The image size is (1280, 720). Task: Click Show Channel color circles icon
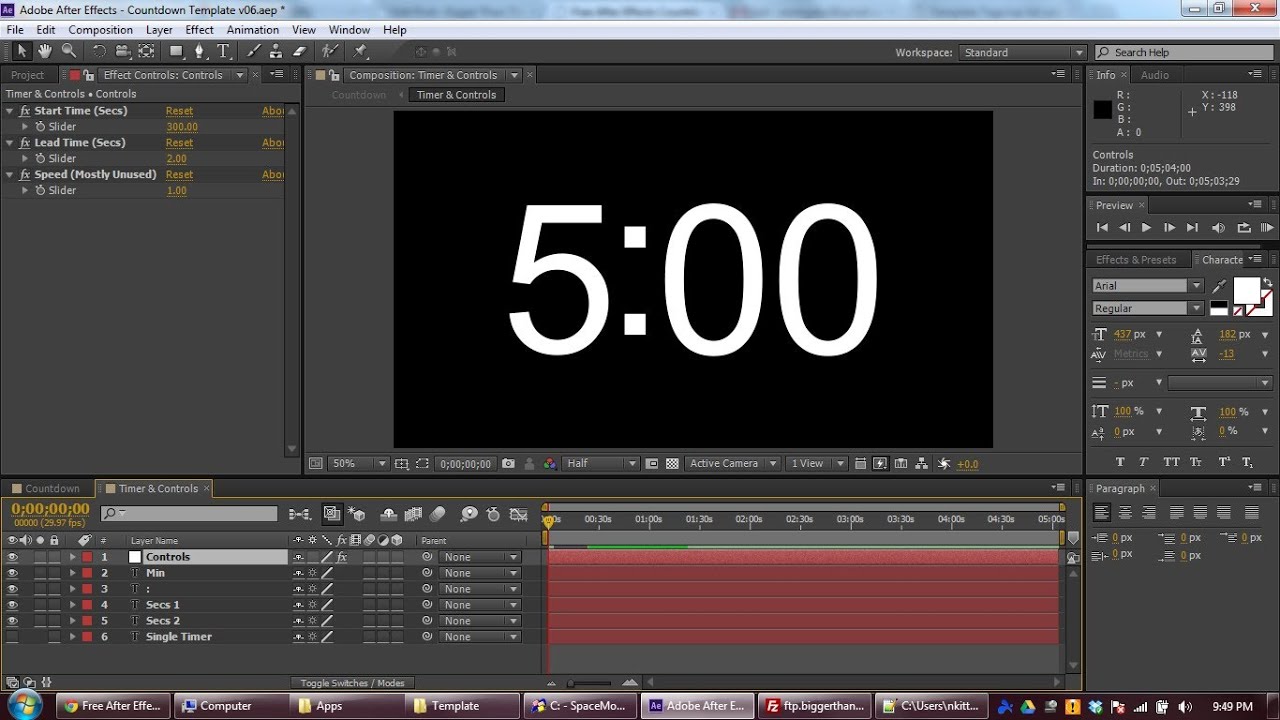[549, 464]
